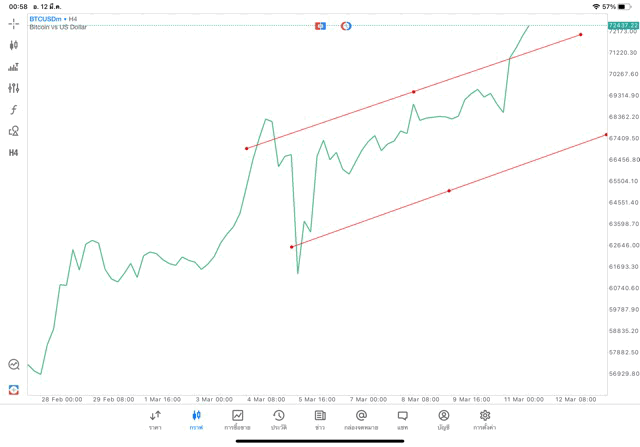Image resolution: width=640 pixels, height=447 pixels.
Task: Open the กล่องจดหมาย (Mailbox) tab
Action: (361, 420)
